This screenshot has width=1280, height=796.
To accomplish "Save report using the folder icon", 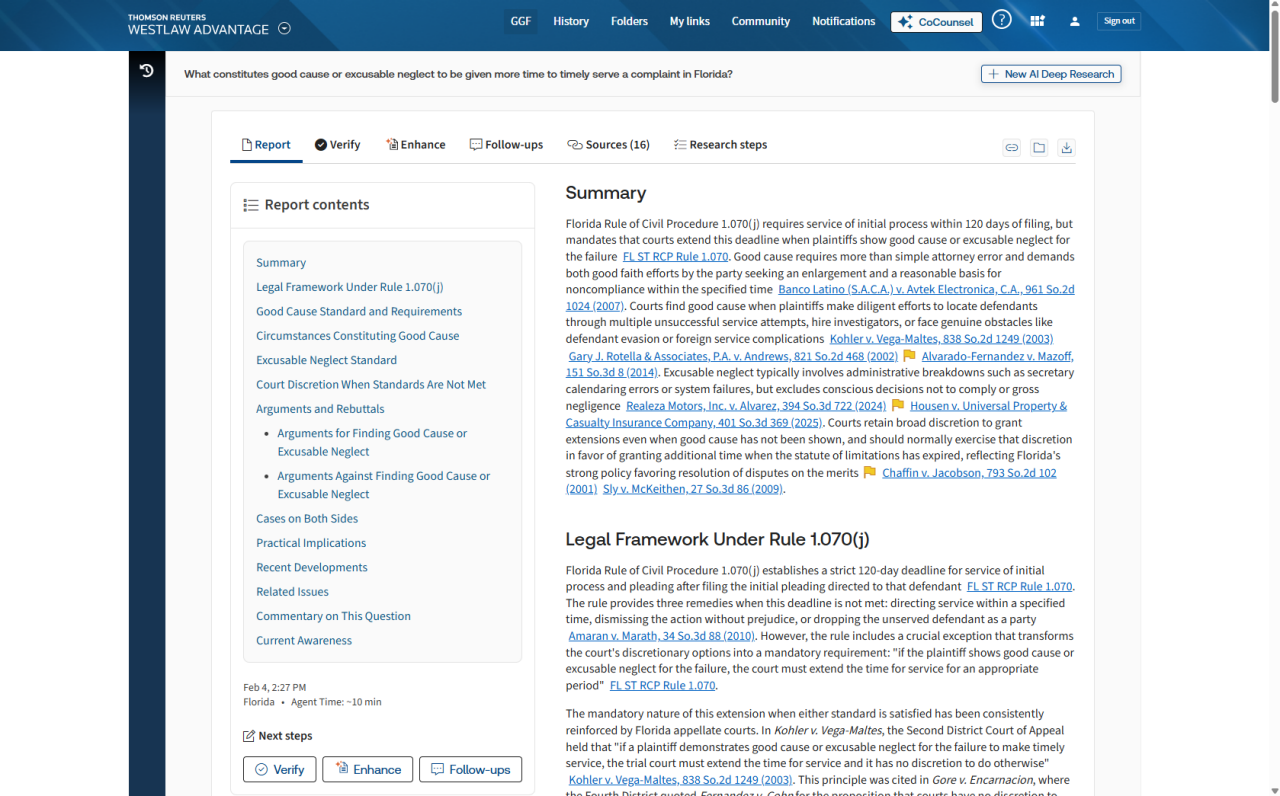I will pos(1039,148).
